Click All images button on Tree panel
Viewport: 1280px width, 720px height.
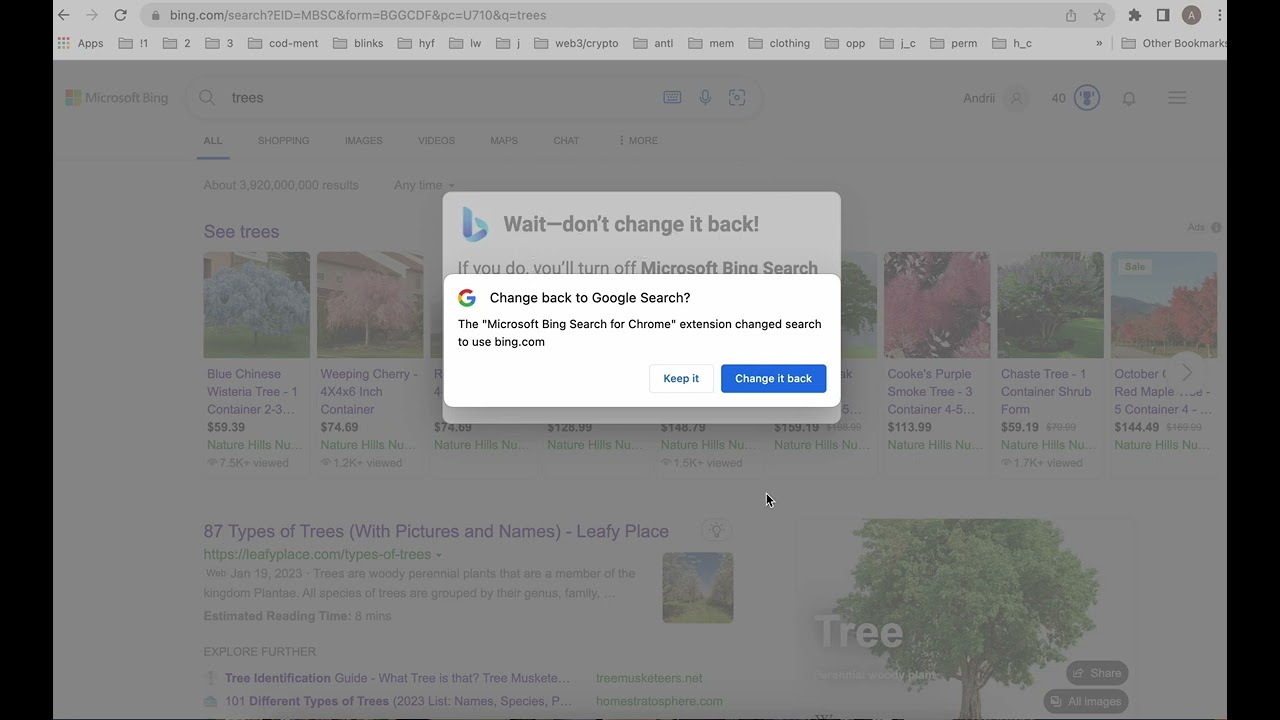1085,701
